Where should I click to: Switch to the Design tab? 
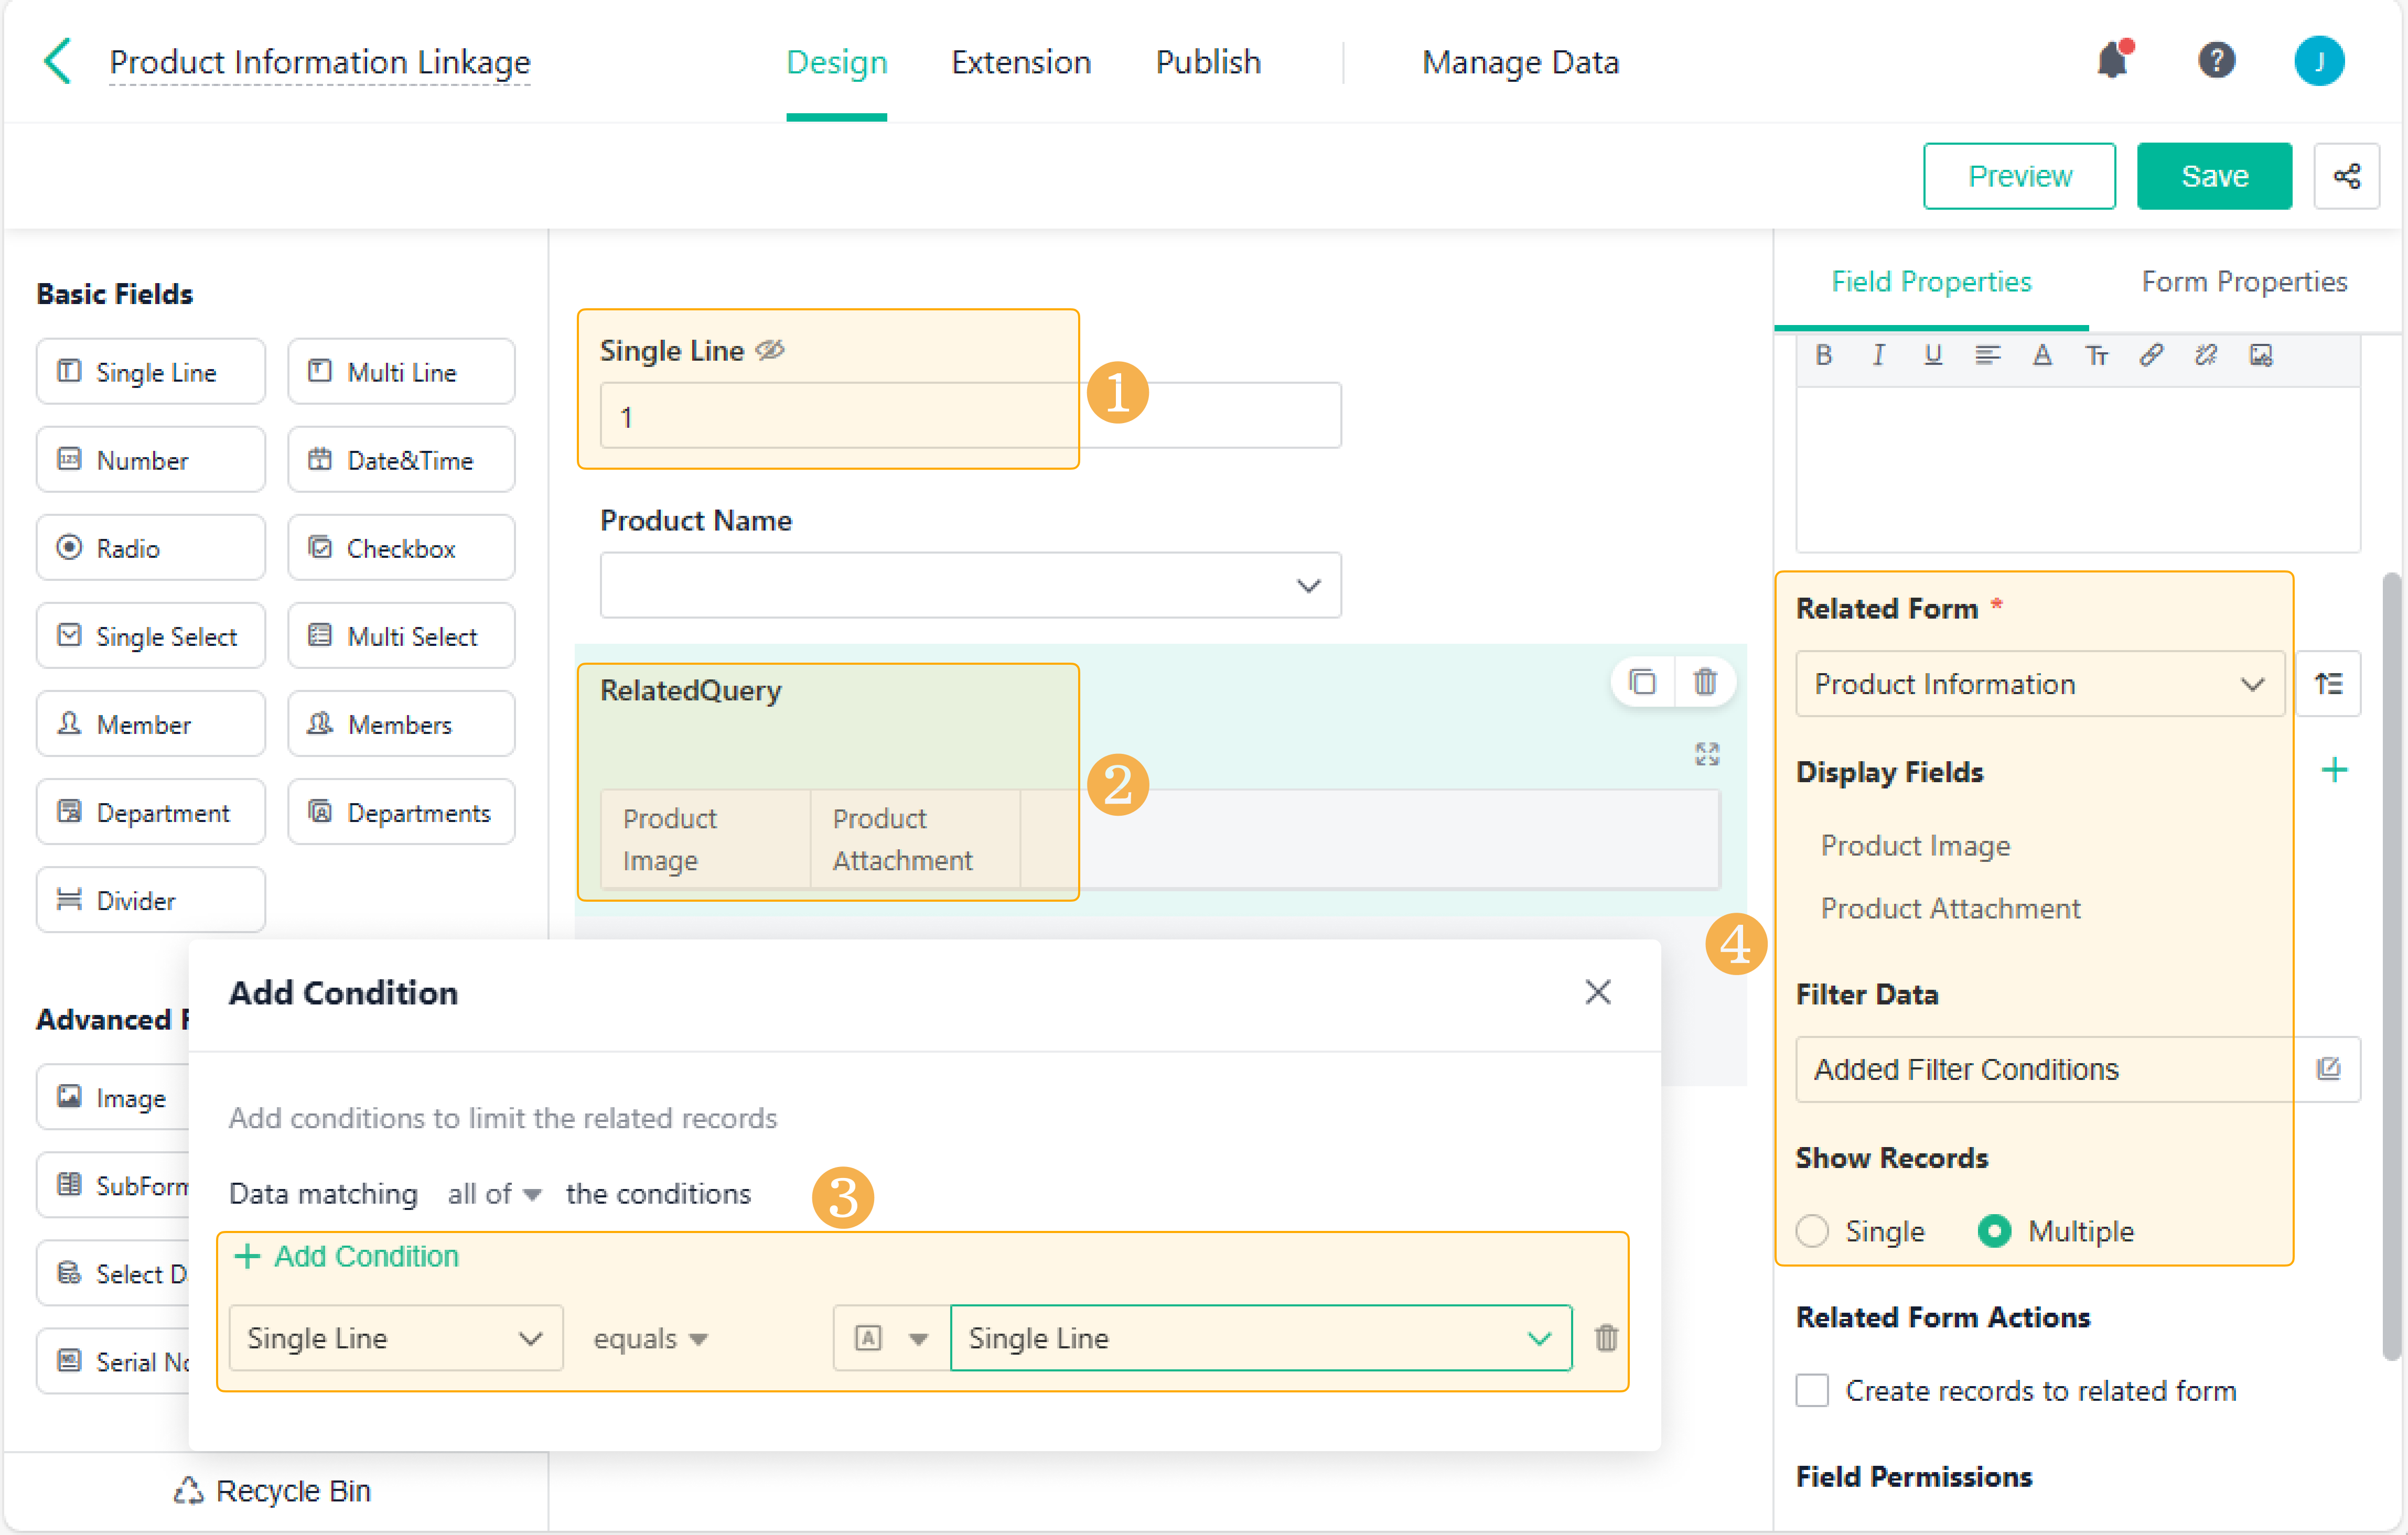click(836, 62)
